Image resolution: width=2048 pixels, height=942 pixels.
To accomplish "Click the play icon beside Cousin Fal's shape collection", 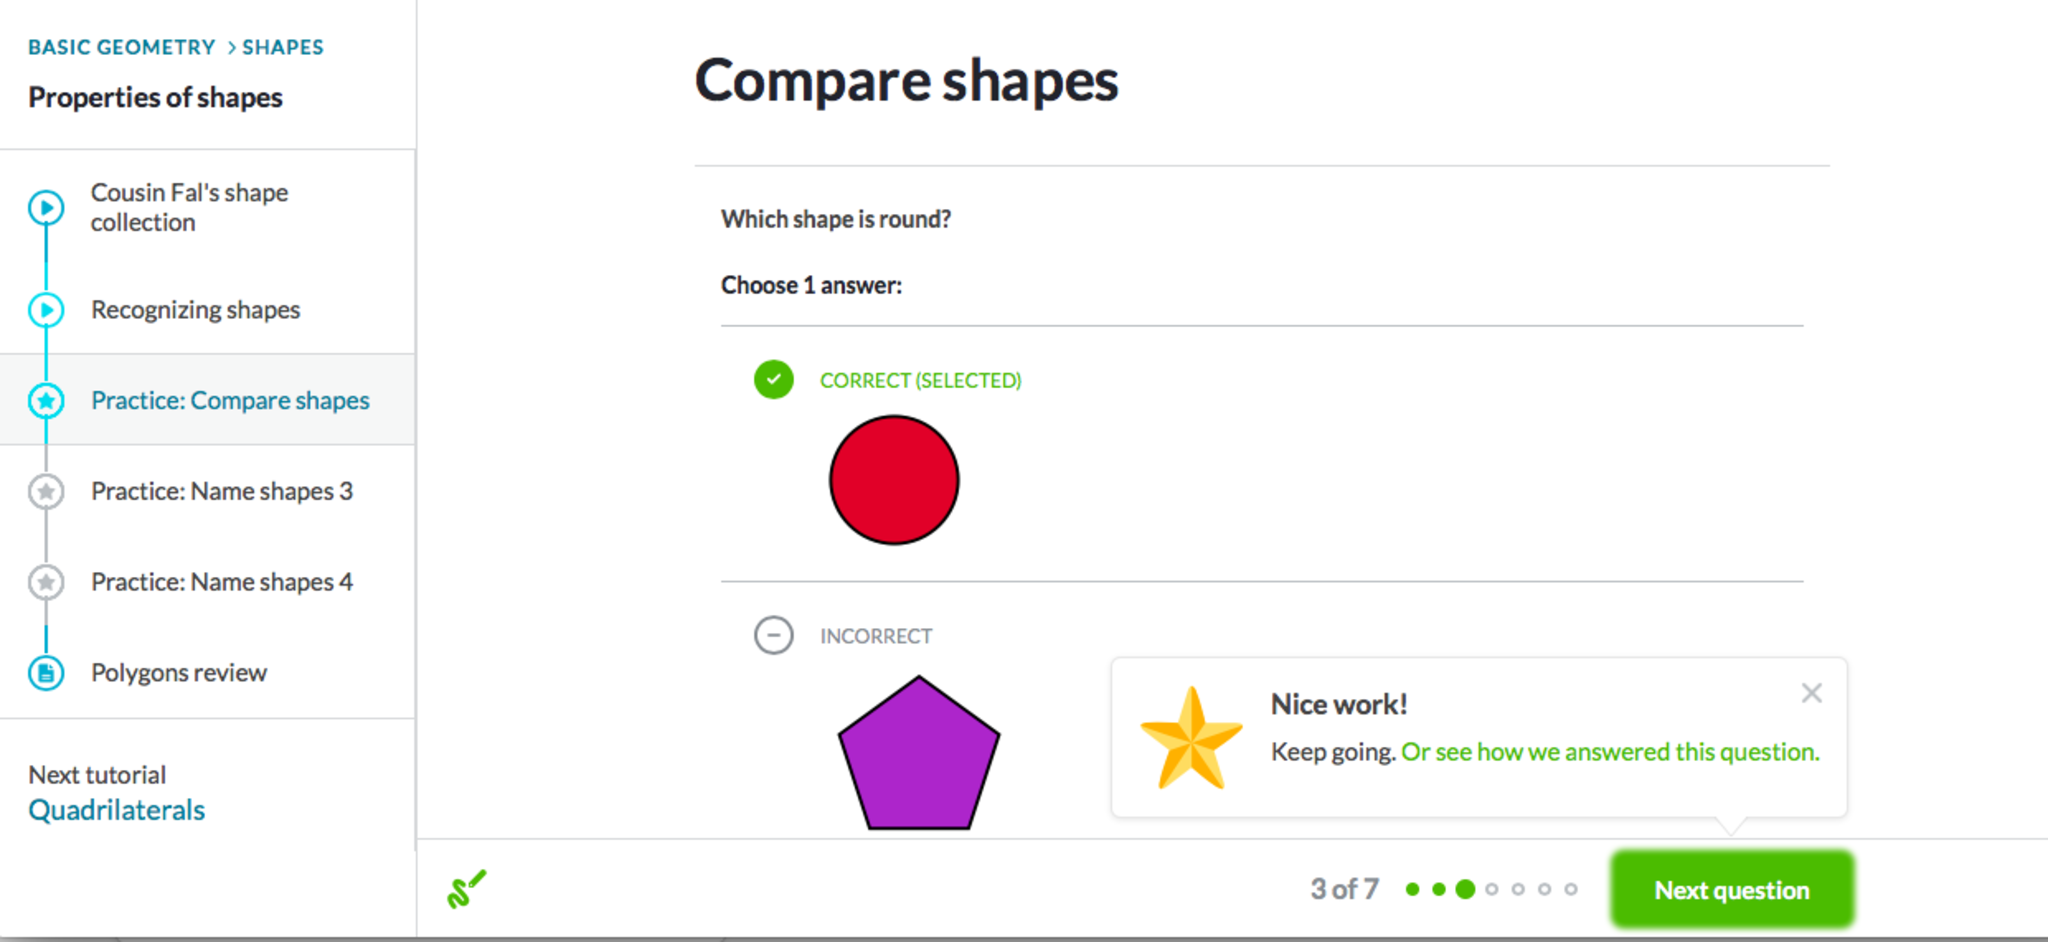I will tap(46, 208).
